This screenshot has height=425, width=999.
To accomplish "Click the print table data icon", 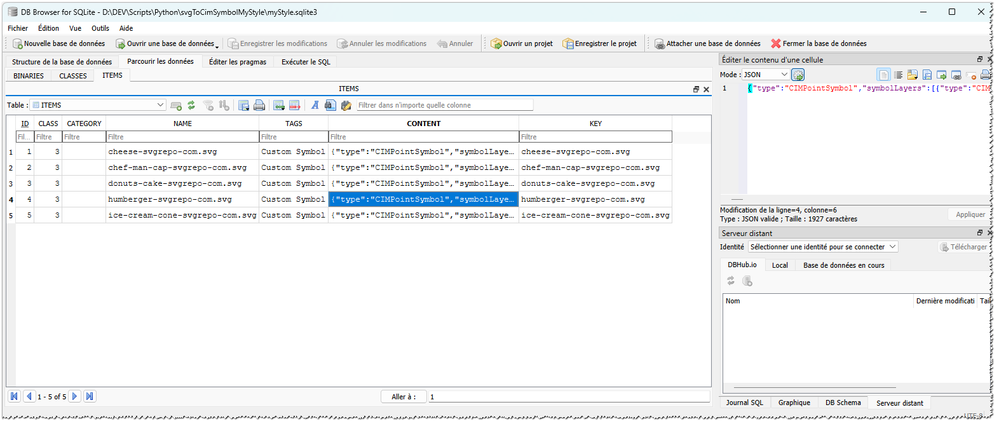I will [x=259, y=105].
